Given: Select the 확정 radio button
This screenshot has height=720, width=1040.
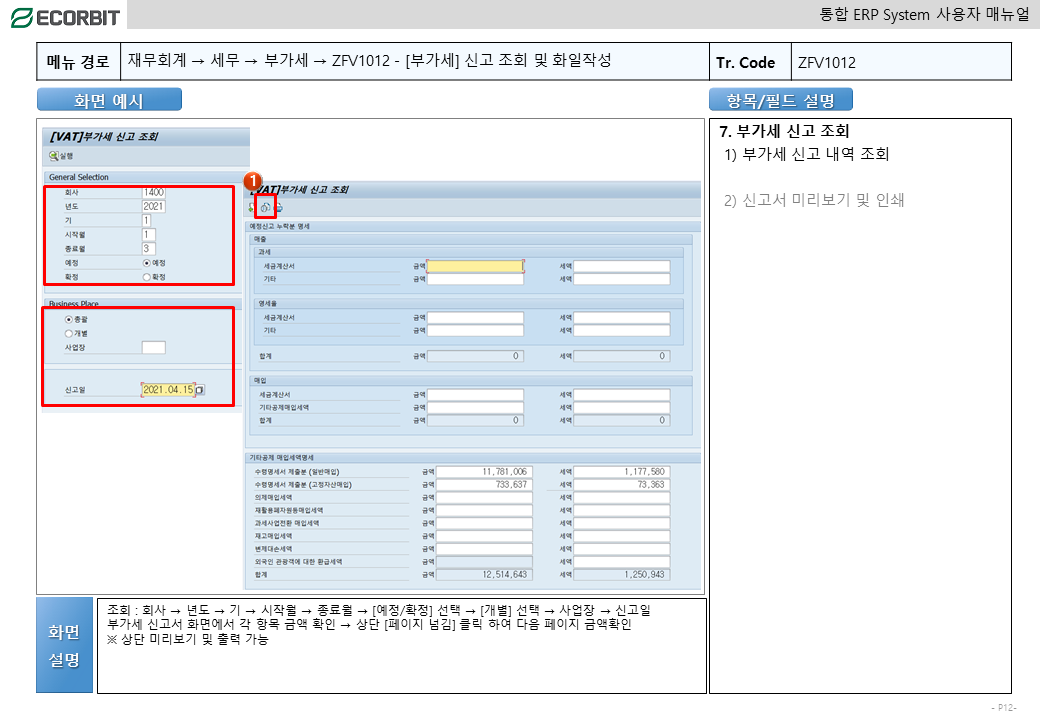Looking at the screenshot, I should (147, 276).
